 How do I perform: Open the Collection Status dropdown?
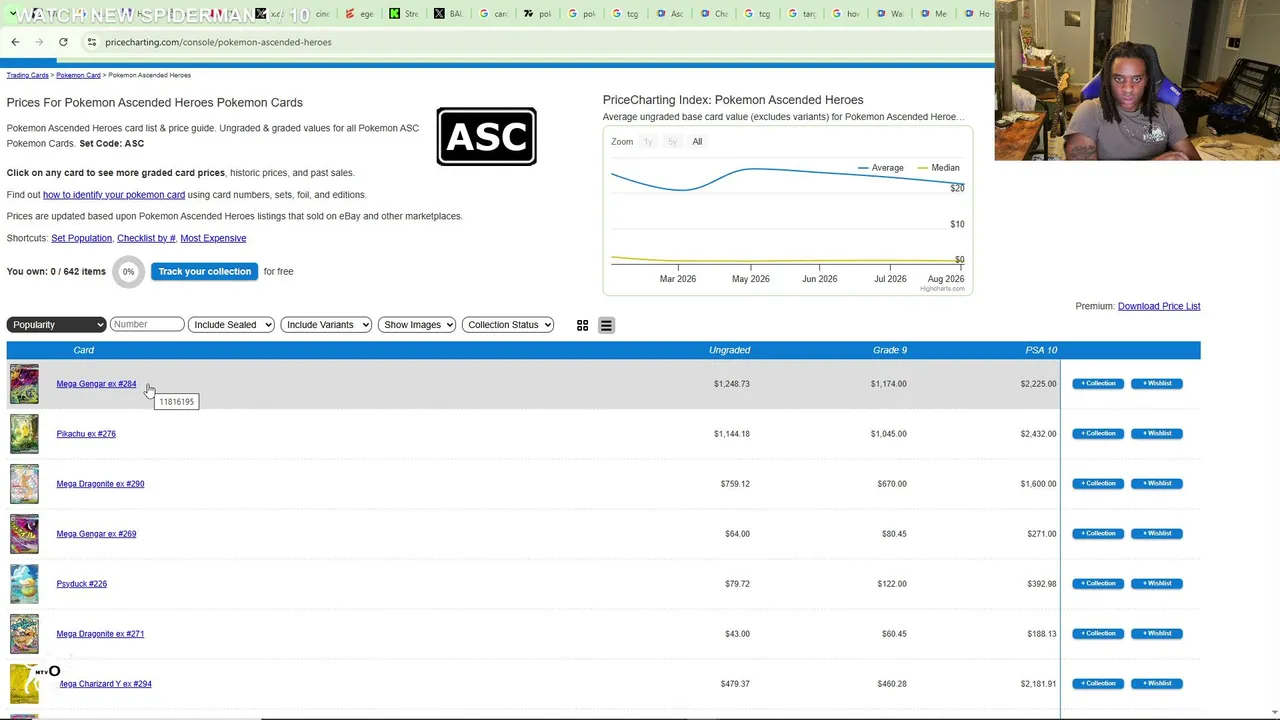coord(508,324)
